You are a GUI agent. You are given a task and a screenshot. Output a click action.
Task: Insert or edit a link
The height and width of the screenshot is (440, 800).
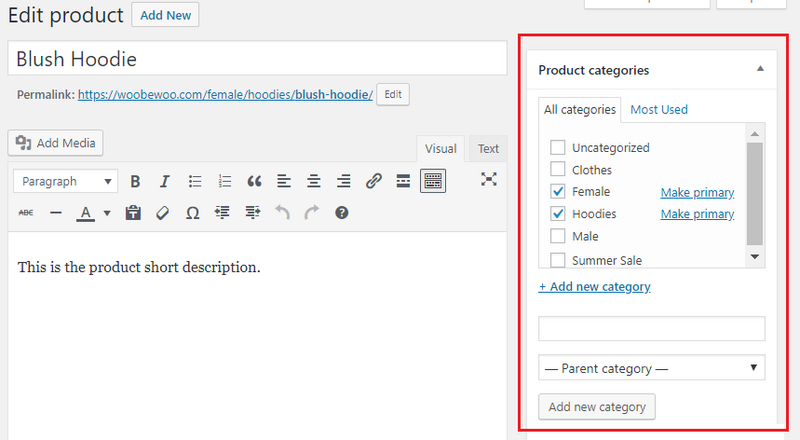[x=373, y=181]
